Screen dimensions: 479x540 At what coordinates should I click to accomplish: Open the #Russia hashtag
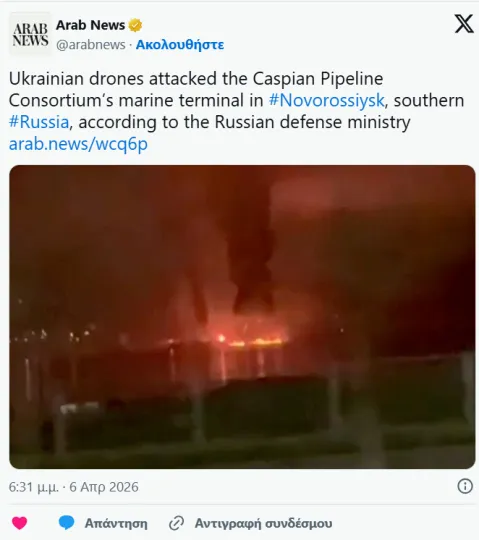coord(39,122)
